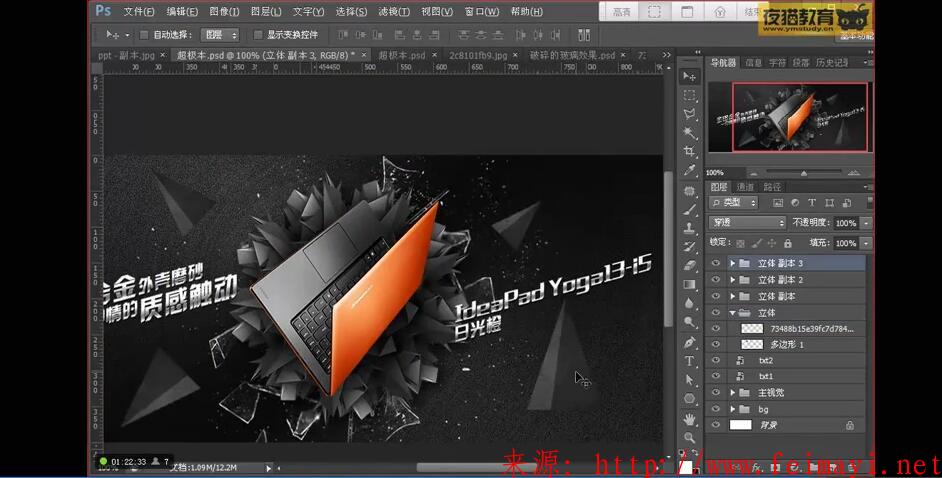942x478 pixels.
Task: Select the Gradient tool
Action: coord(689,284)
